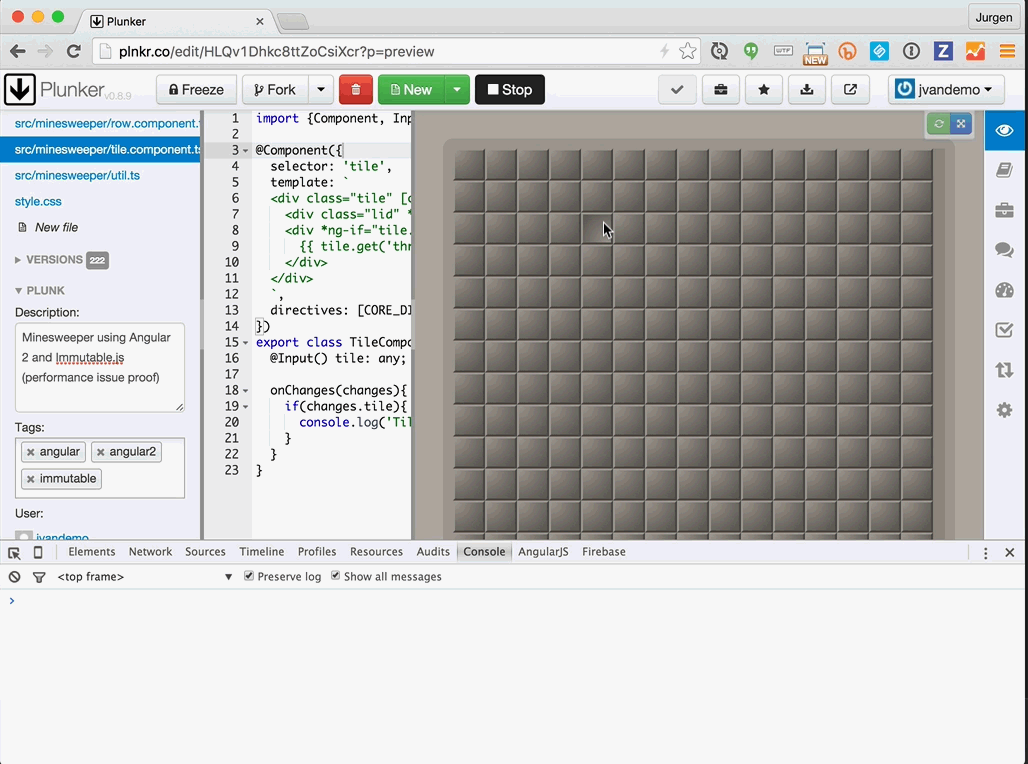The width and height of the screenshot is (1028, 764).
Task: Switch to the Network tab in DevTools
Action: tap(150, 552)
